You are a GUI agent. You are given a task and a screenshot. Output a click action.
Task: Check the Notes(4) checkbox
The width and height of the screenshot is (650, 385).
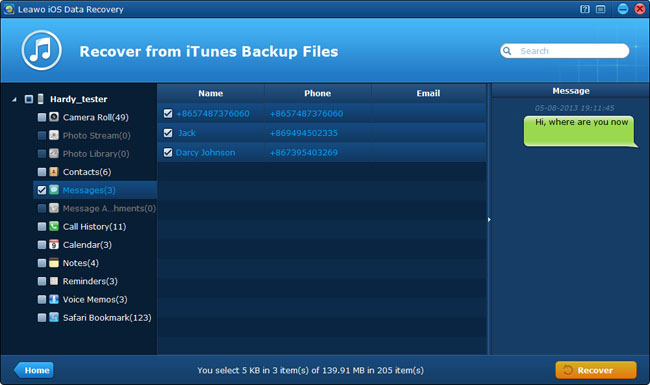42,263
